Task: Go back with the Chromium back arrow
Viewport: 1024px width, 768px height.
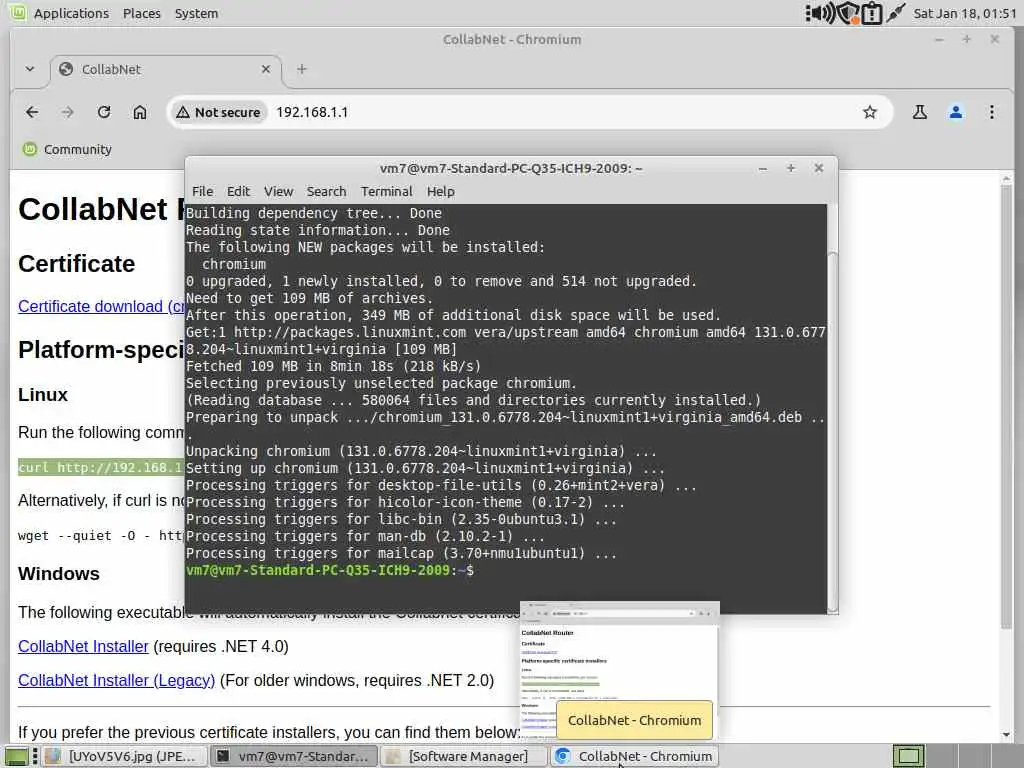Action: 32,112
